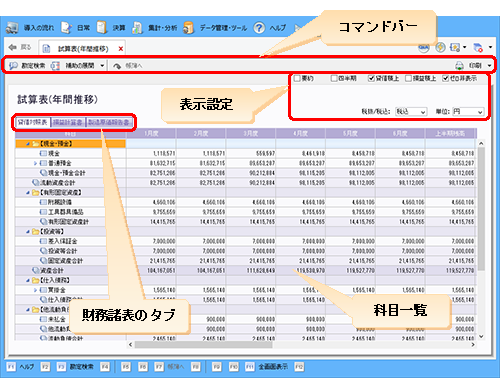Screen dimensions: 500x378
Task: Click the horizontal scrollbar under the table
Action: click(204, 345)
